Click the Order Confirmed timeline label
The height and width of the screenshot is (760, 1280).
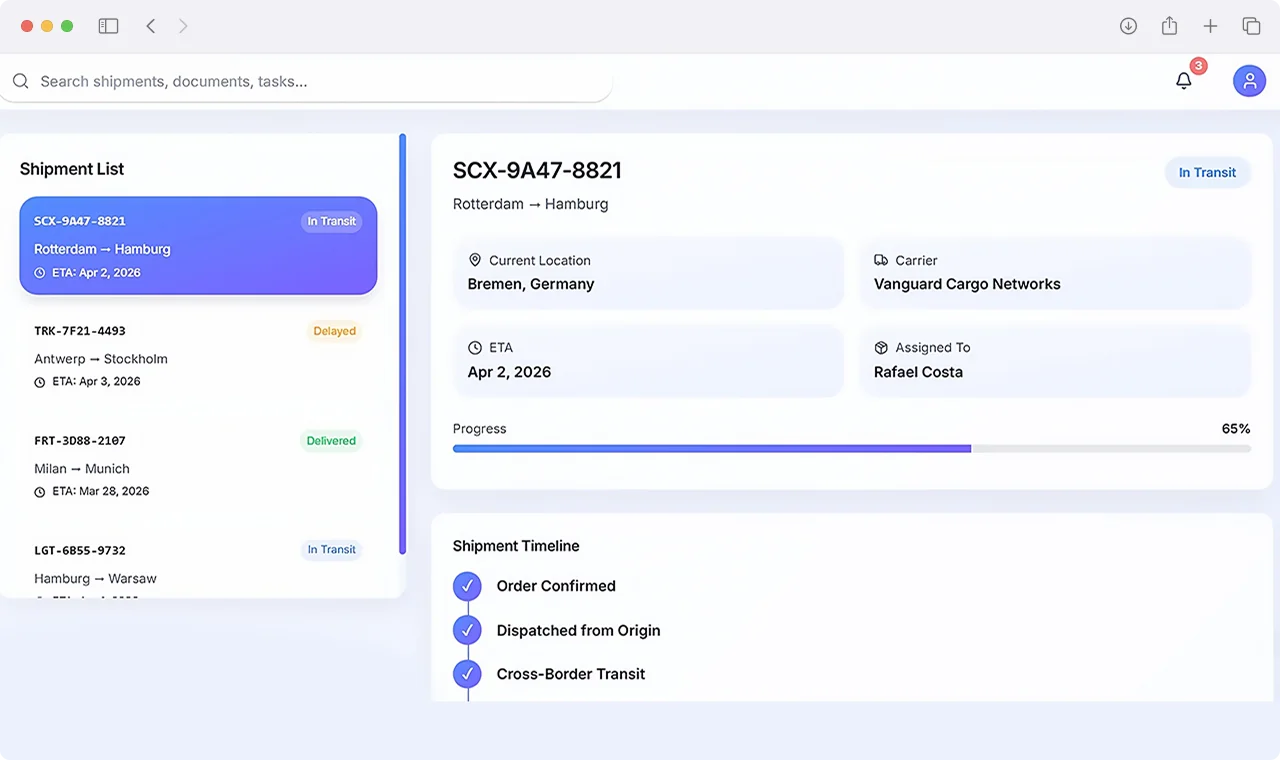point(556,586)
